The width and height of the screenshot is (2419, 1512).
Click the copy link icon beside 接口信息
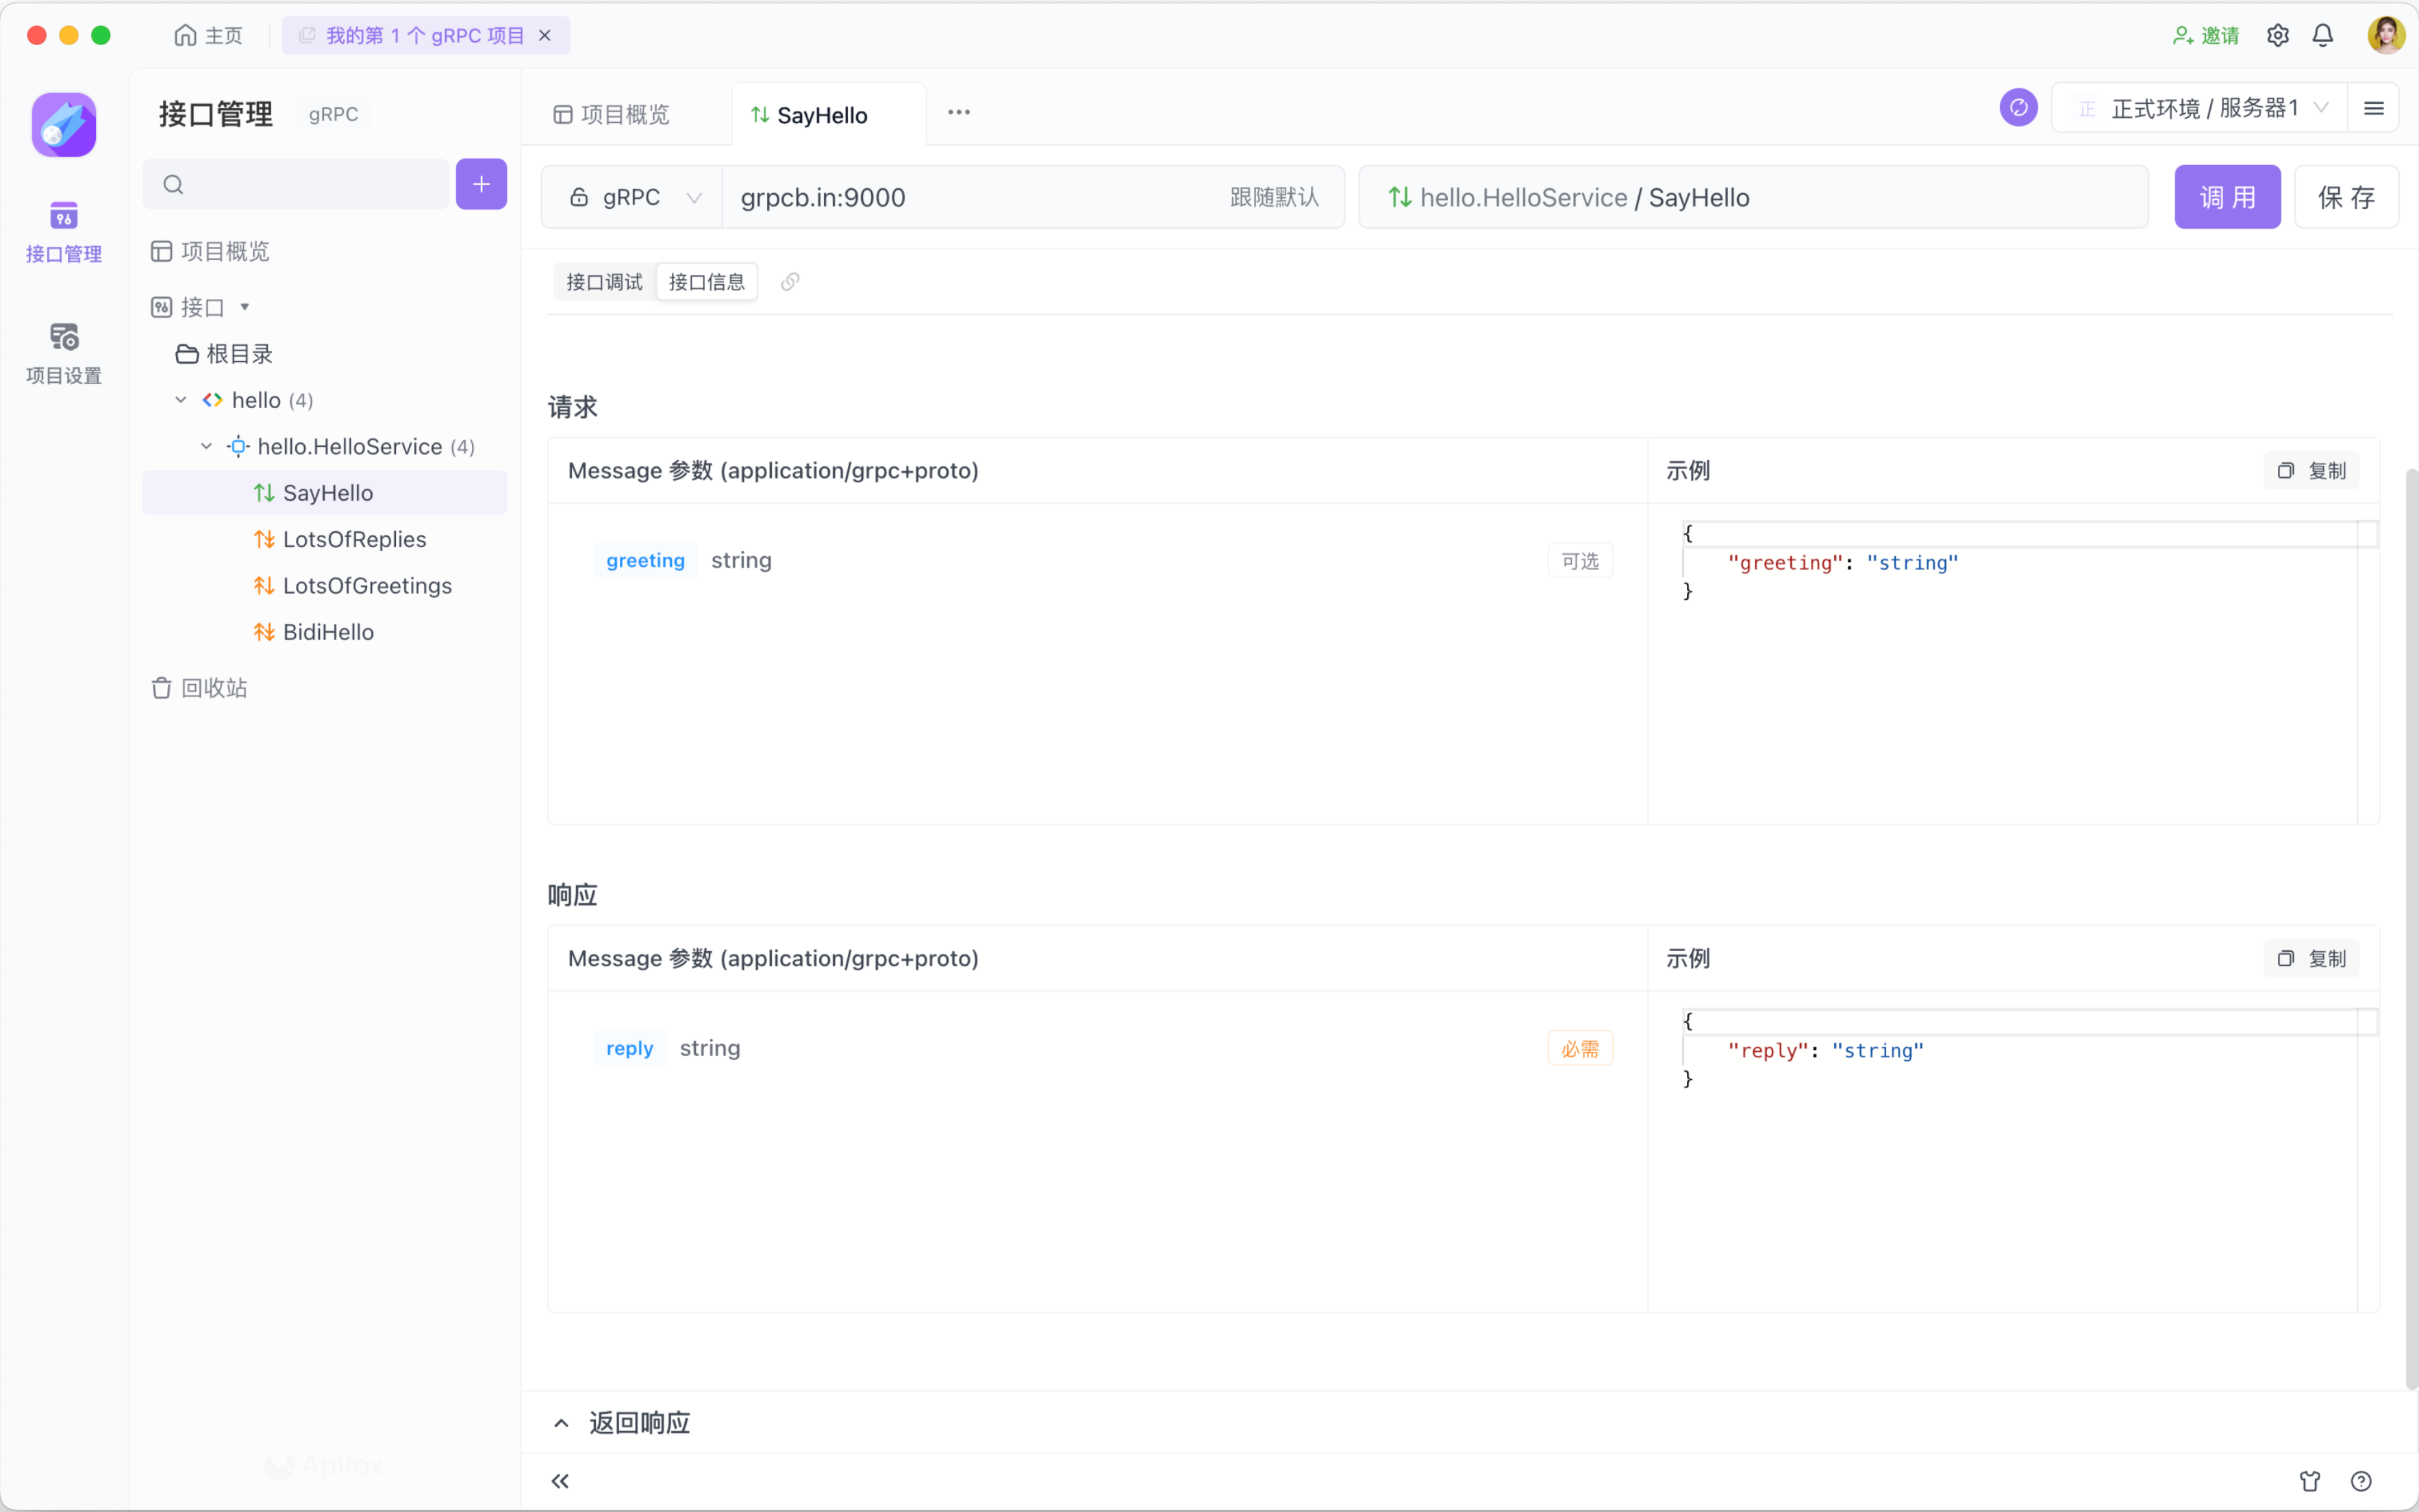(x=790, y=282)
